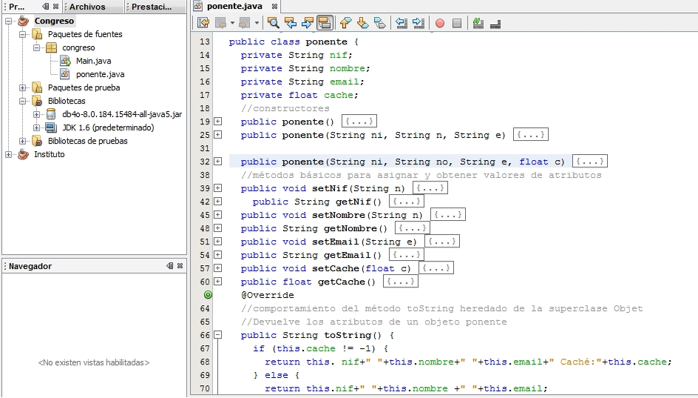Click Shift Line Right icon

(x=418, y=23)
